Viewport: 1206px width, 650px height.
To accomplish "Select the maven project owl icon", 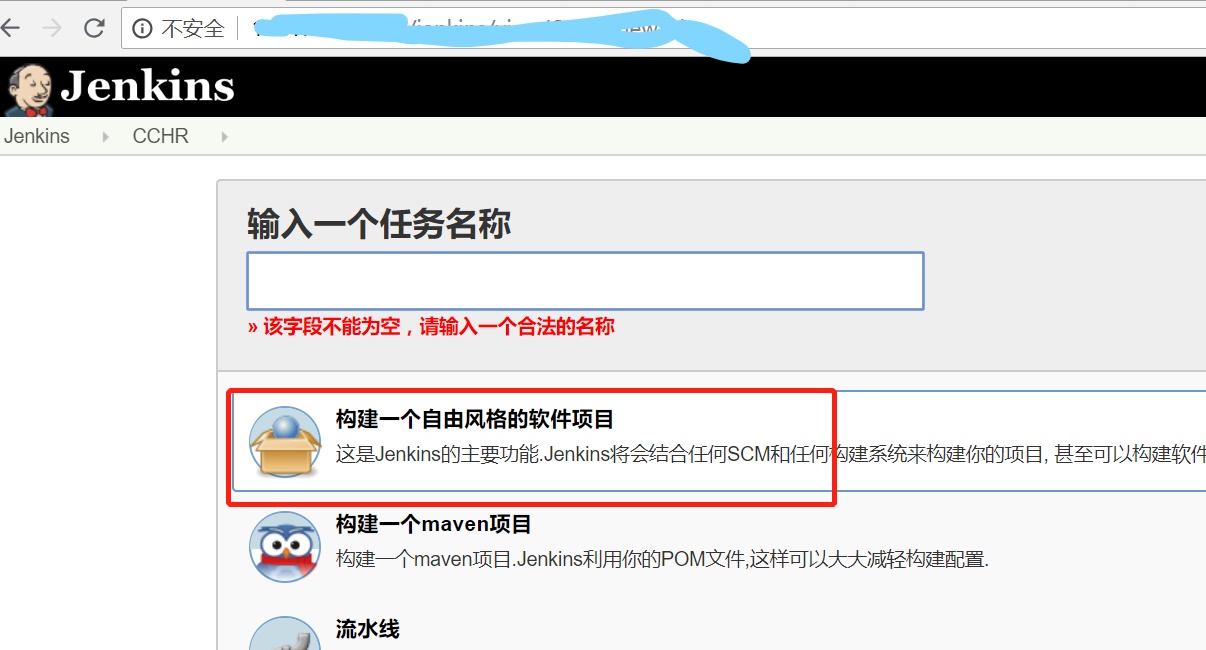I will coord(285,546).
